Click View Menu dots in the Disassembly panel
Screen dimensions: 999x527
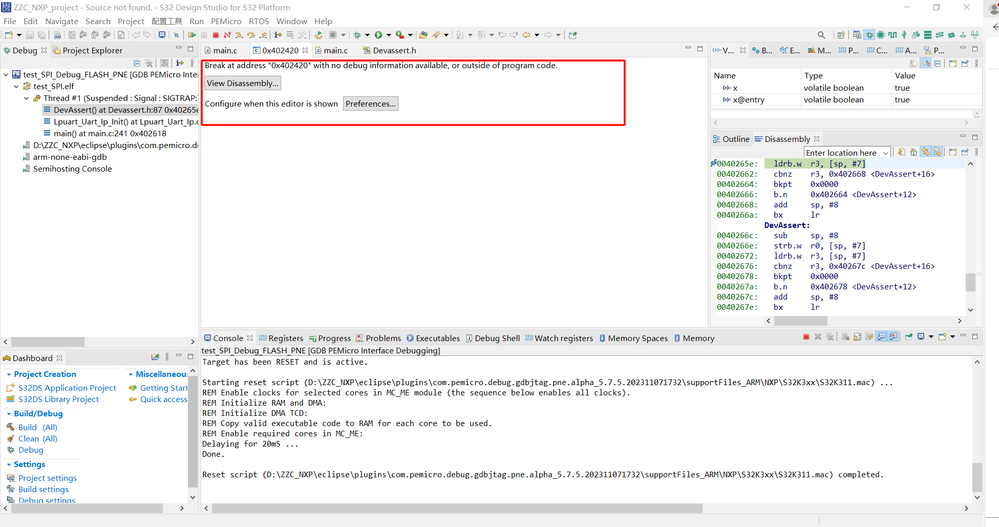click(x=976, y=152)
